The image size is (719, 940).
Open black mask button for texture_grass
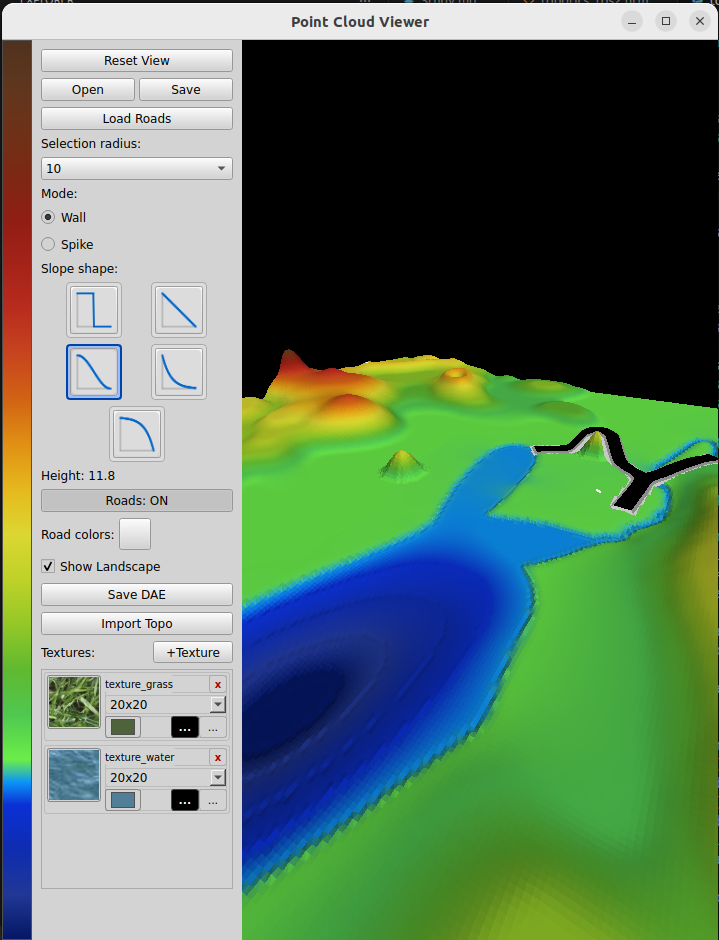click(x=185, y=728)
